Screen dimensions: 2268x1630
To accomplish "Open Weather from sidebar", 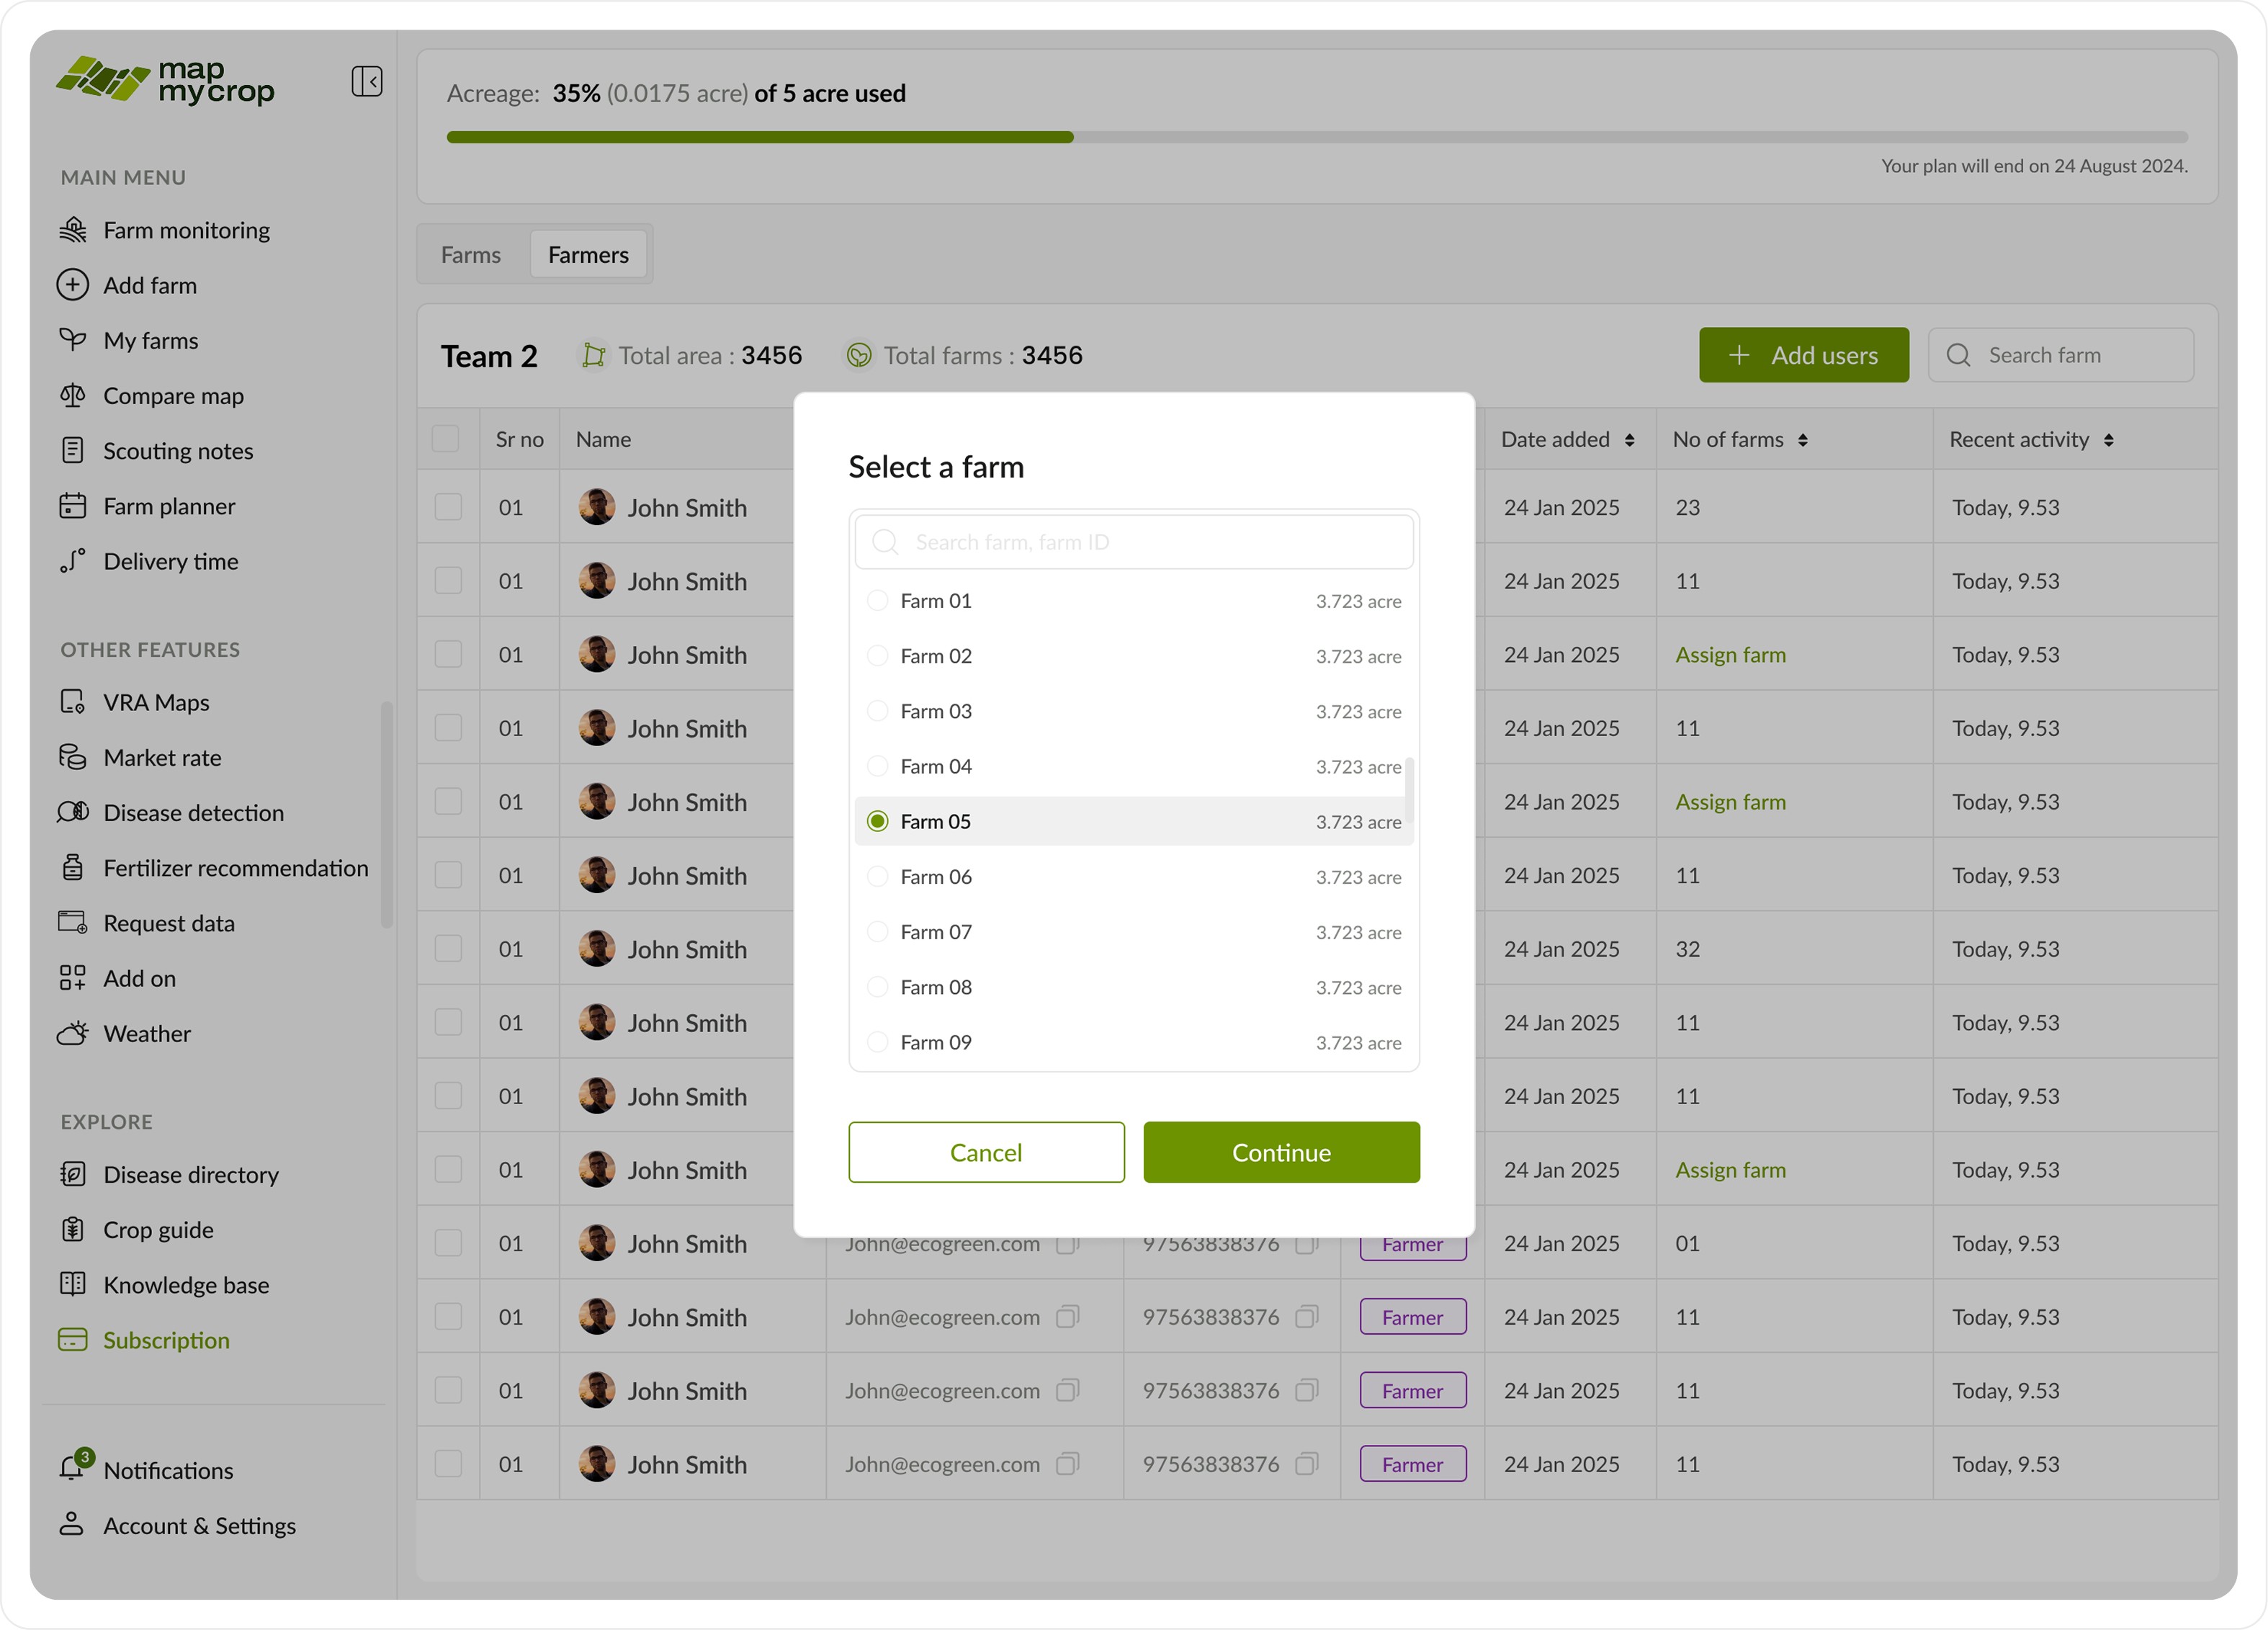I will [x=147, y=1034].
